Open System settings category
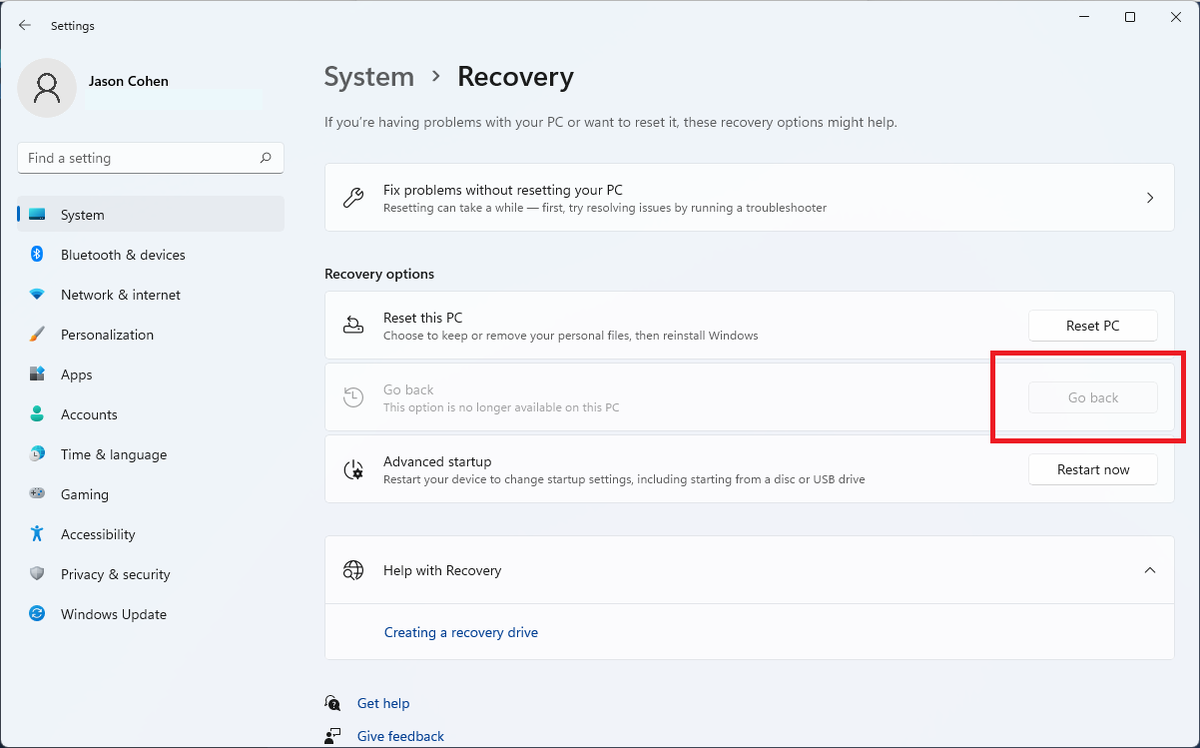Viewport: 1200px width, 748px height. [x=151, y=215]
